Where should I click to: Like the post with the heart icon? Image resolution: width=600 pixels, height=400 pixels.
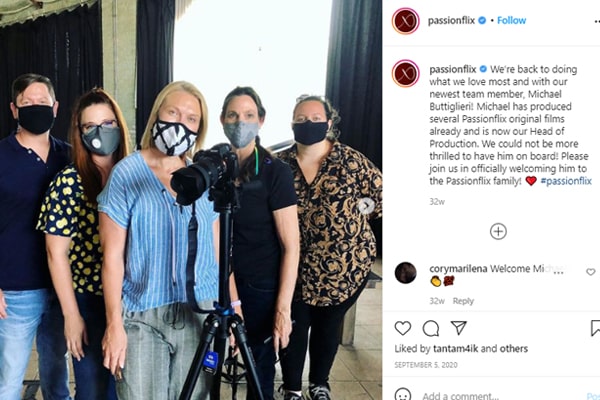click(x=403, y=328)
